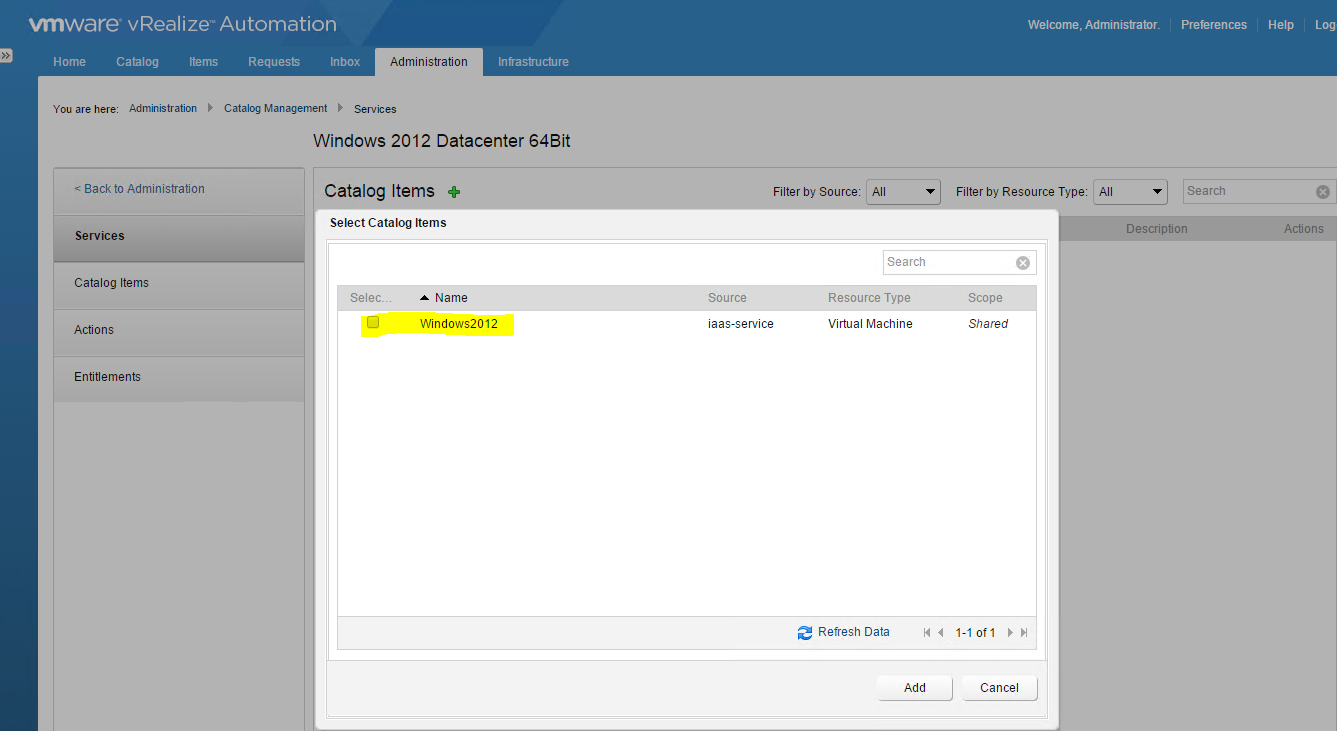Select Catalog Items in left sidebar
Image resolution: width=1337 pixels, height=731 pixels.
tap(179, 283)
